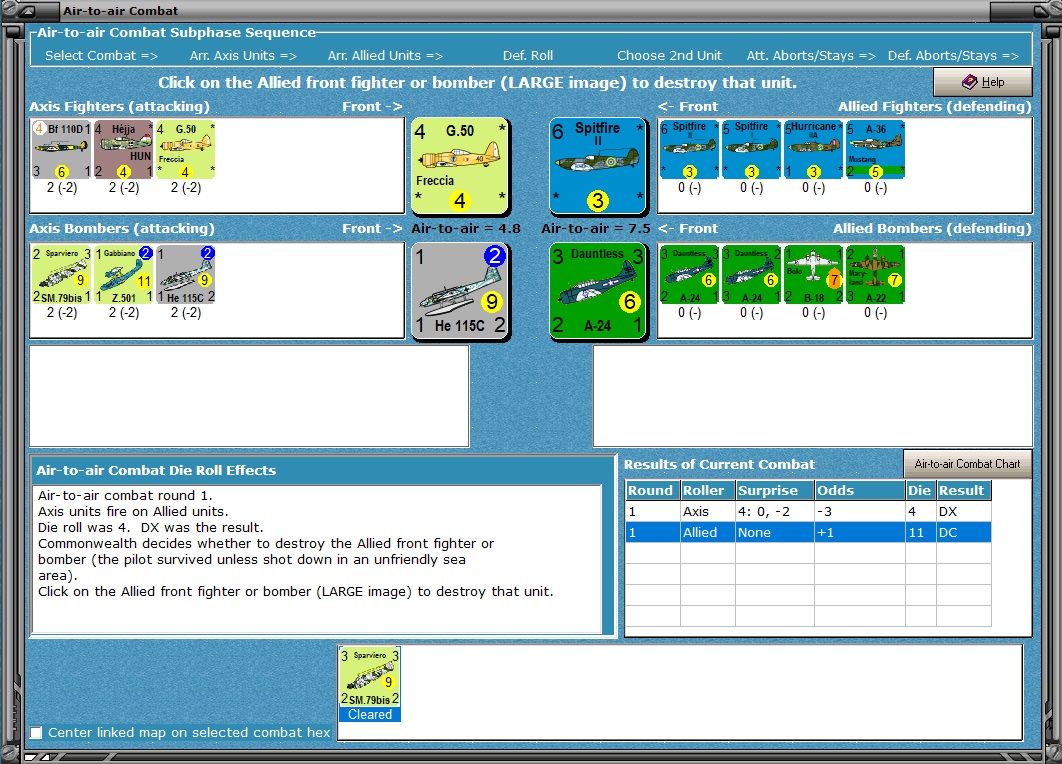Click the 'Results of Current Combat' heading
1062x764 pixels.
[719, 465]
